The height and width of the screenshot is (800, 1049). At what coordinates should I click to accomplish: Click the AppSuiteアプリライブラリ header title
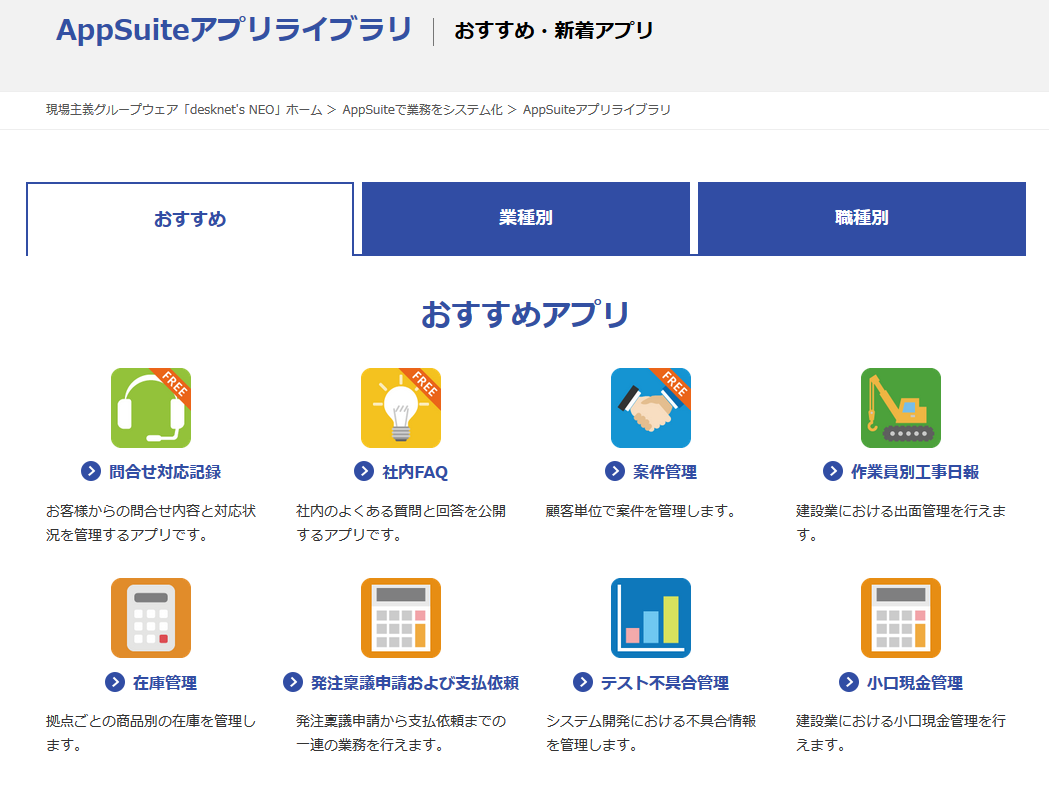(234, 30)
